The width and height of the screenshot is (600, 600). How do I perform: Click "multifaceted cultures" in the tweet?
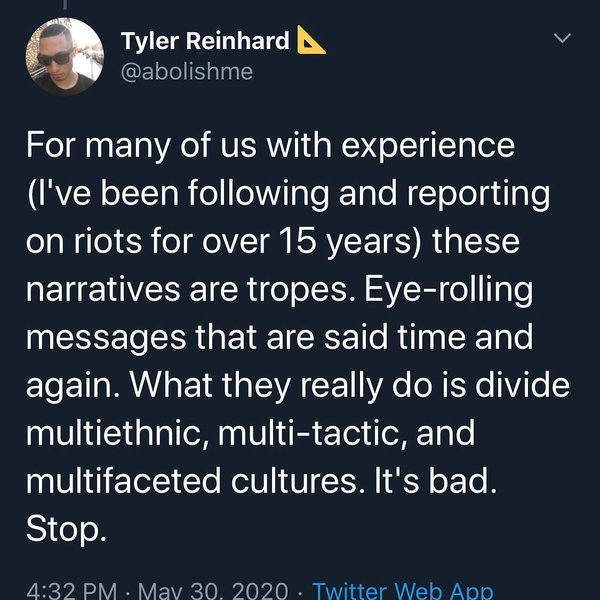pos(191,480)
